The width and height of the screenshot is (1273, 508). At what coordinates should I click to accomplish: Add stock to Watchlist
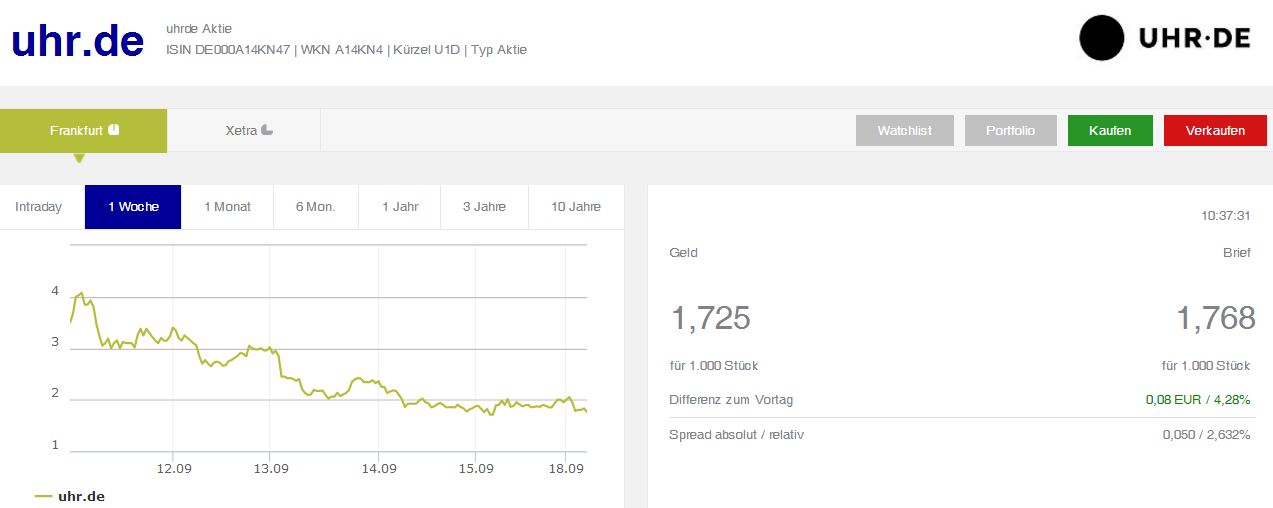pos(904,131)
